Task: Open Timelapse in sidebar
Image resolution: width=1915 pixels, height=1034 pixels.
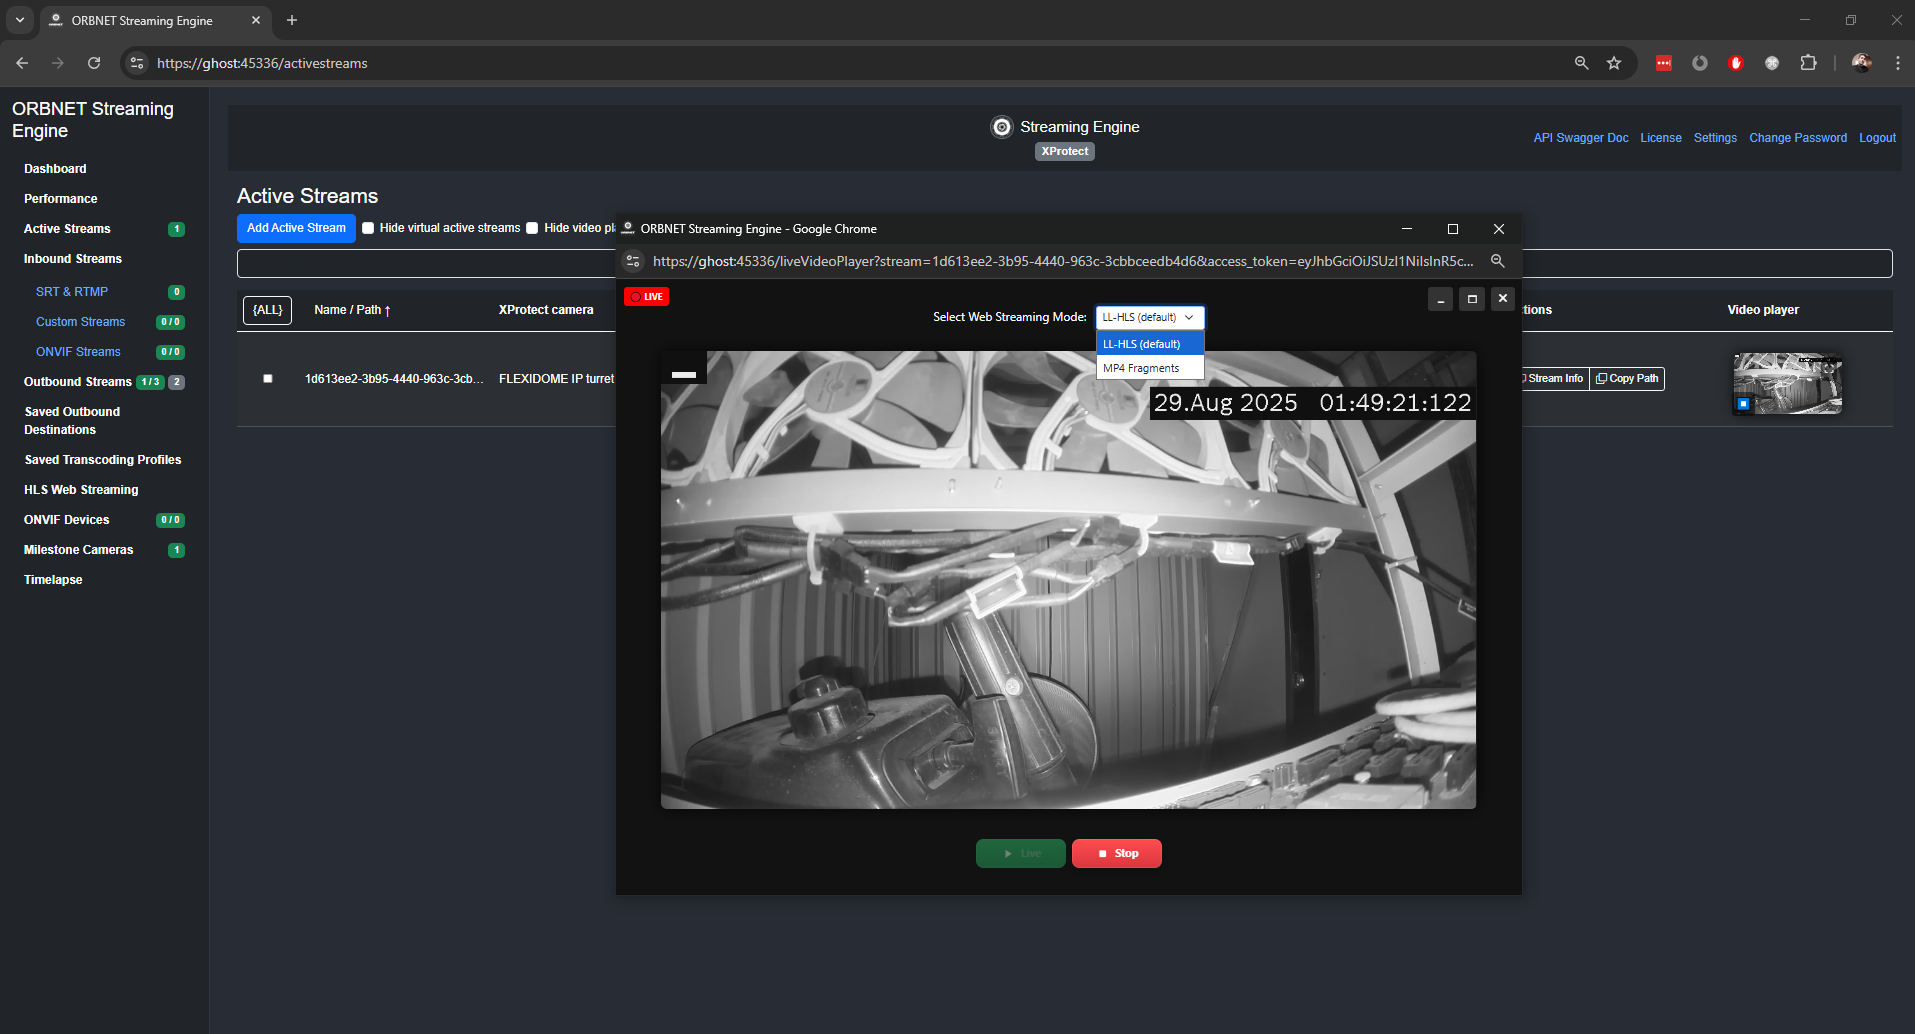Action: (x=53, y=580)
